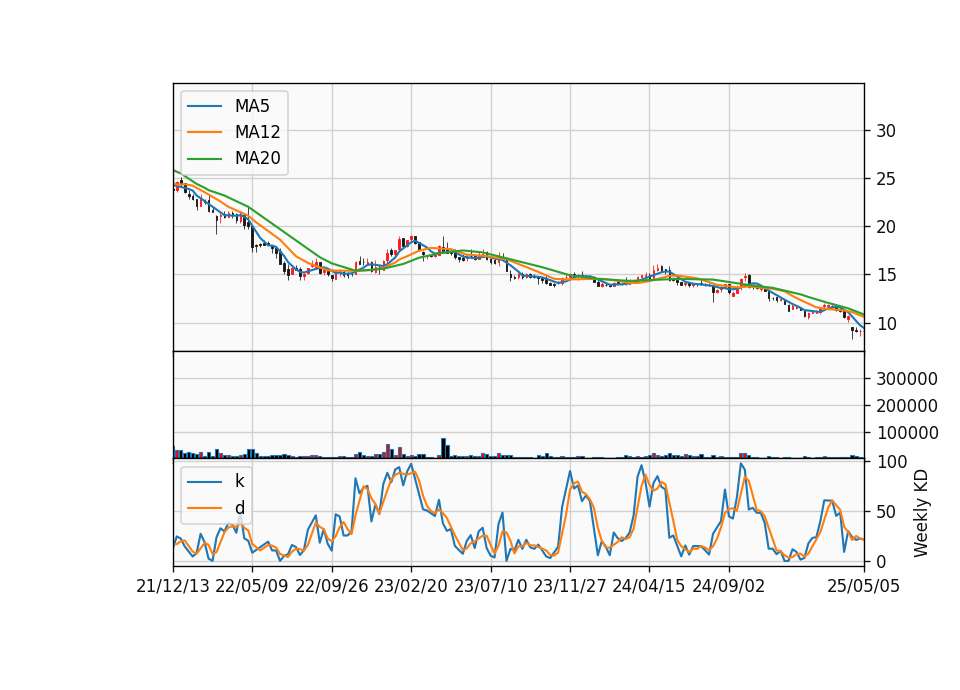Click the orange MA12 legend line
This screenshot has height=690, width=960.
click(x=204, y=132)
